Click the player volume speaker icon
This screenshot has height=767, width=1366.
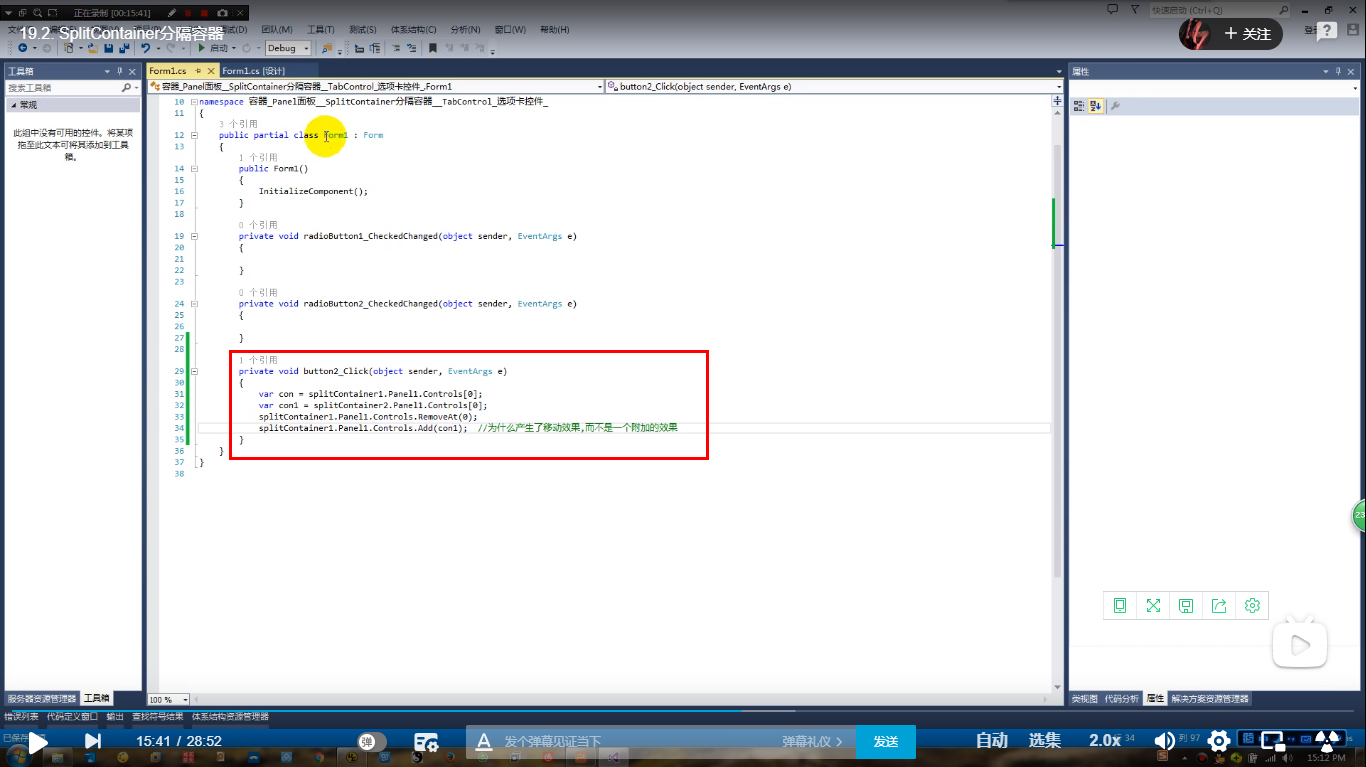[1165, 741]
